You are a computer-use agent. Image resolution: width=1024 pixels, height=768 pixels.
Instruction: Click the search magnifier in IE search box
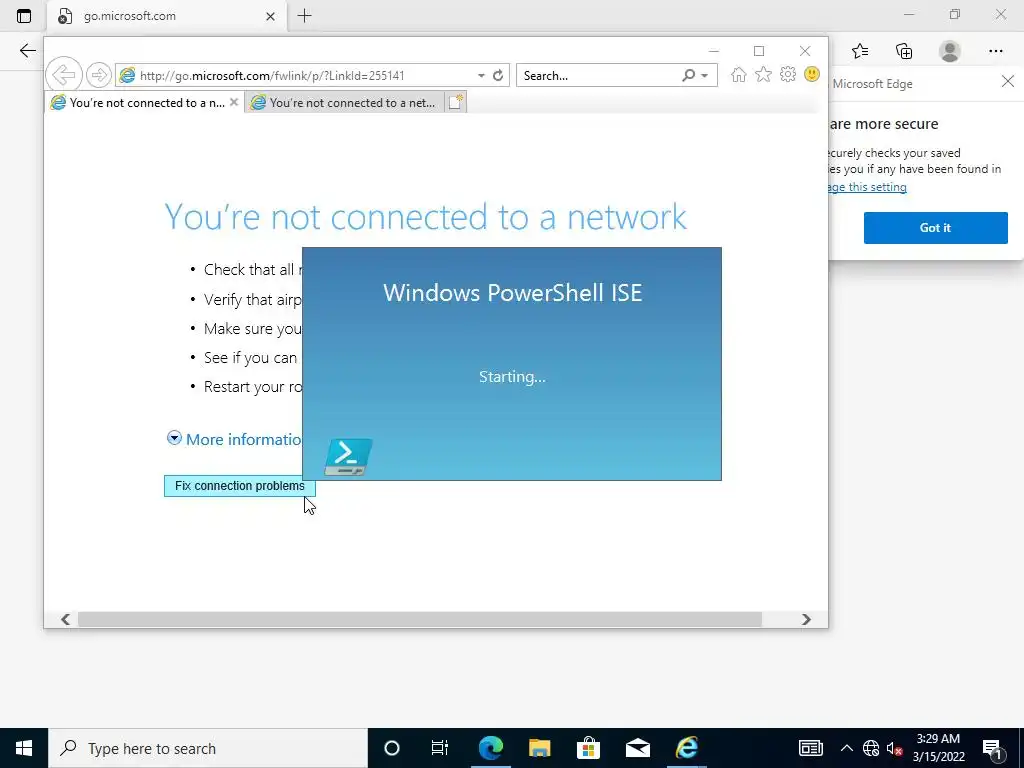pyautogui.click(x=688, y=76)
